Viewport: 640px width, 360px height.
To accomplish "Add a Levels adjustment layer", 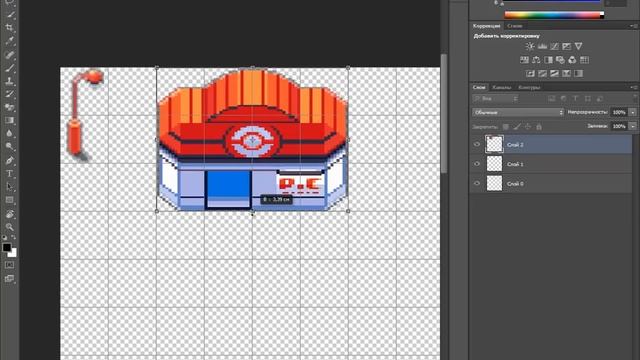I will click(x=542, y=46).
